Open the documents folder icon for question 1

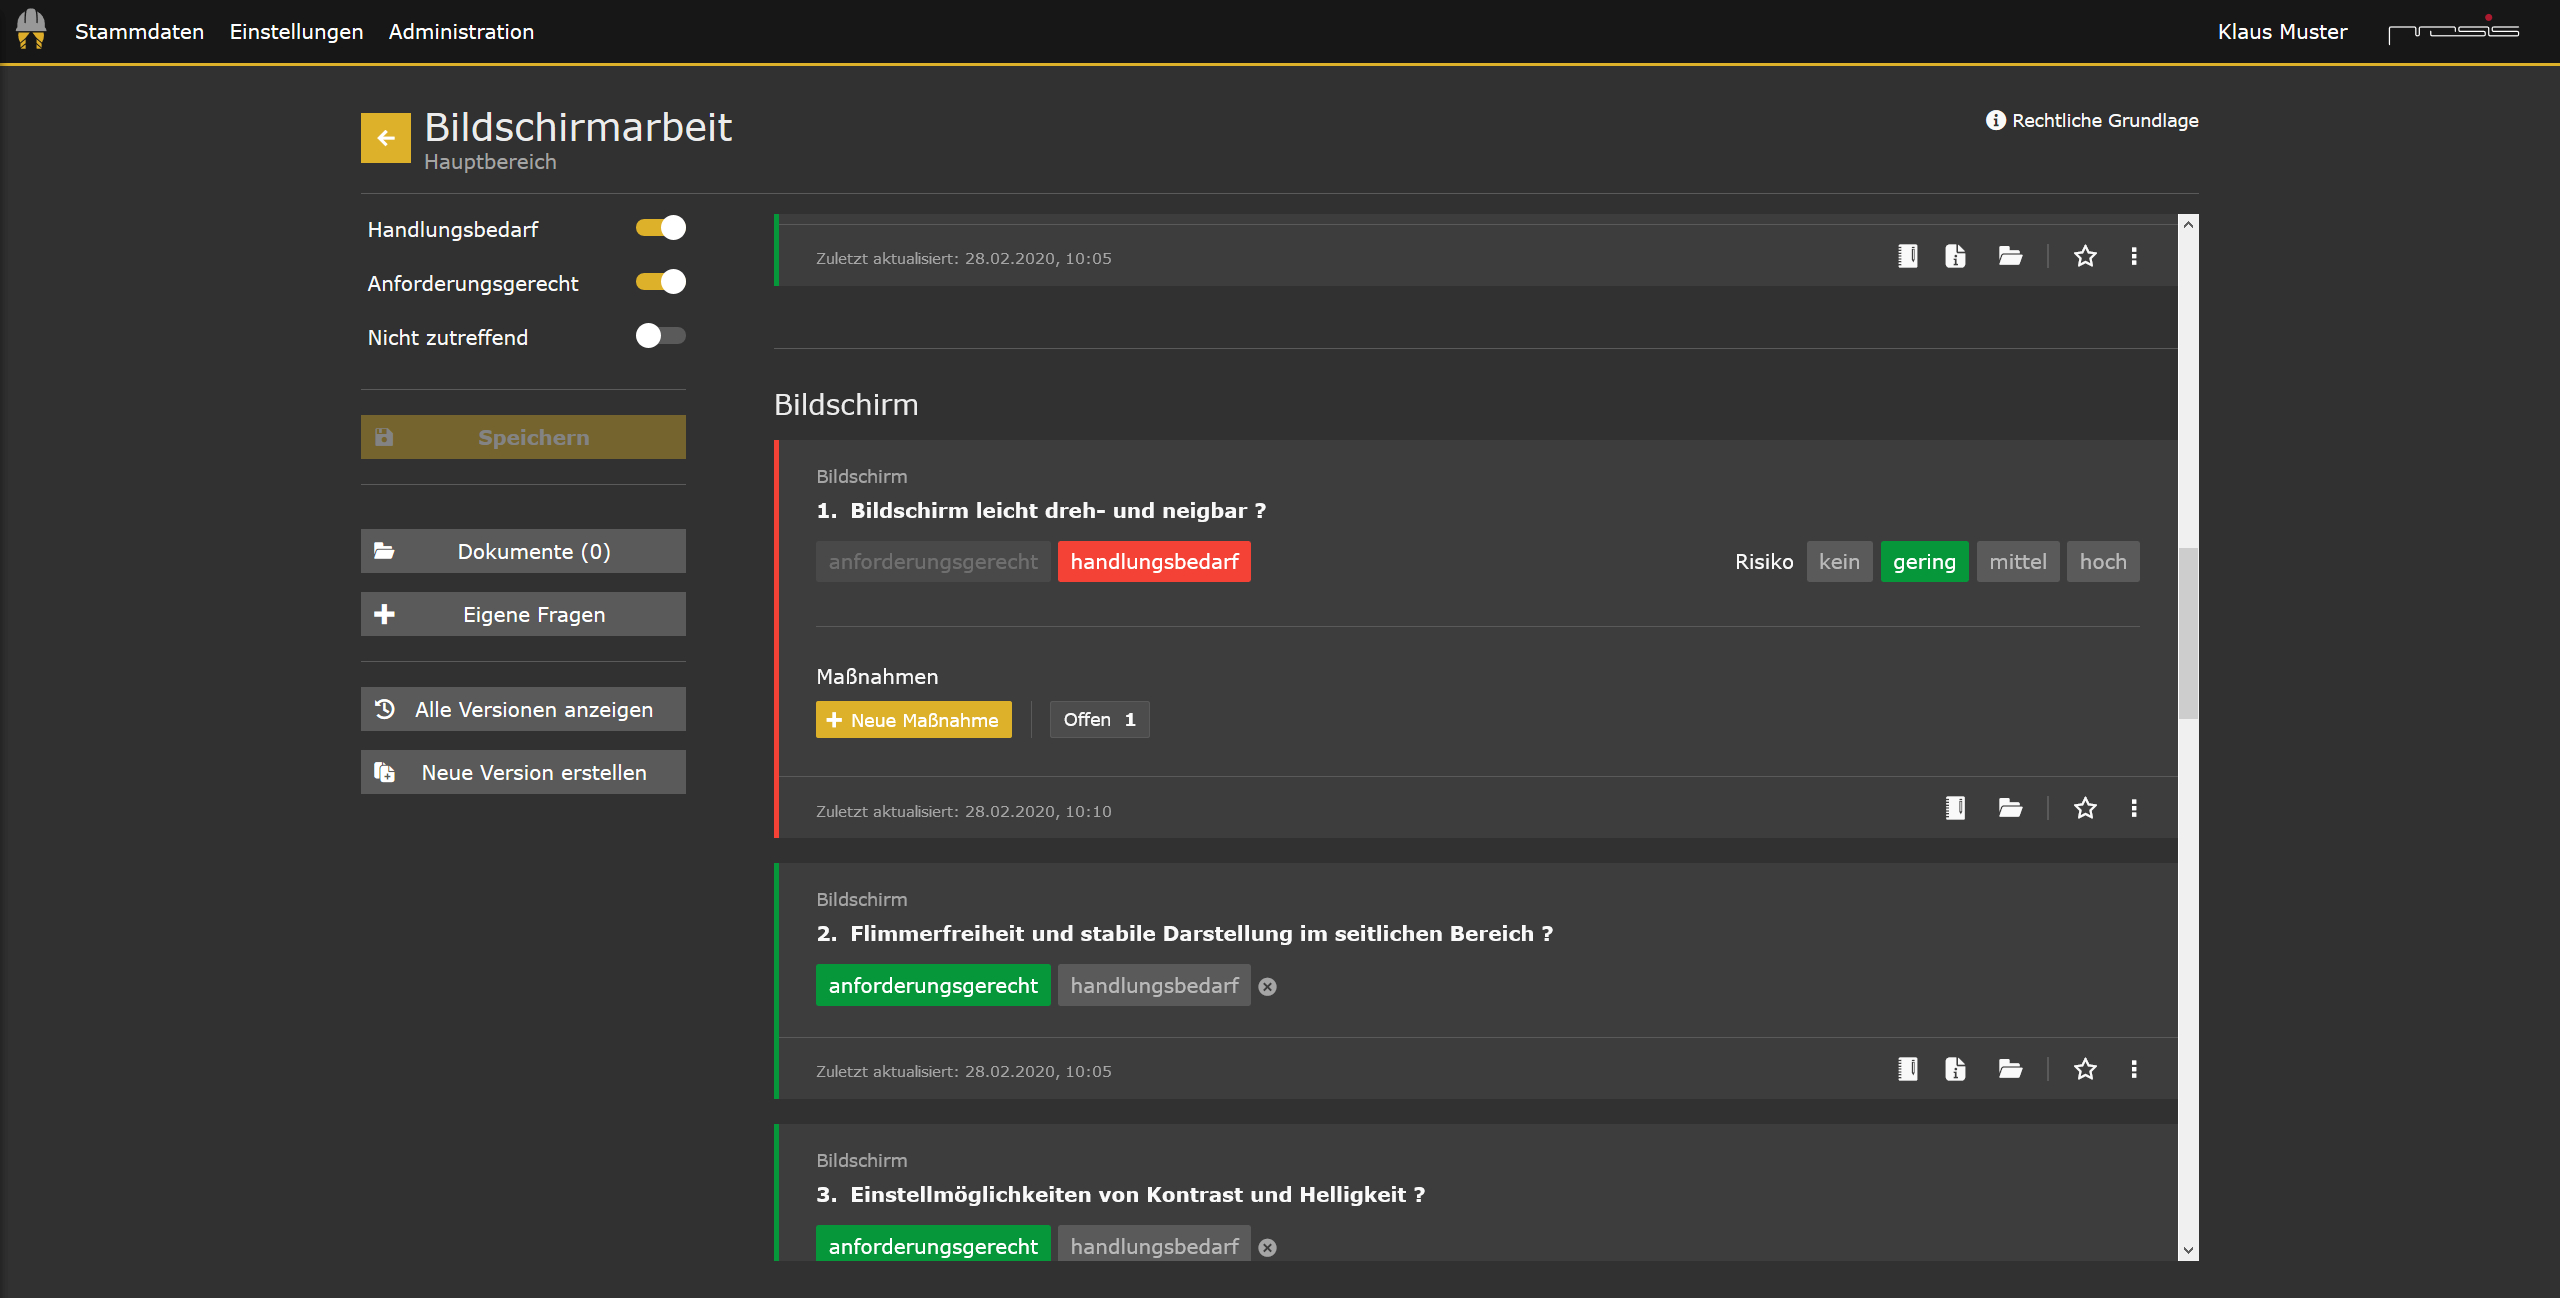[x=2010, y=808]
